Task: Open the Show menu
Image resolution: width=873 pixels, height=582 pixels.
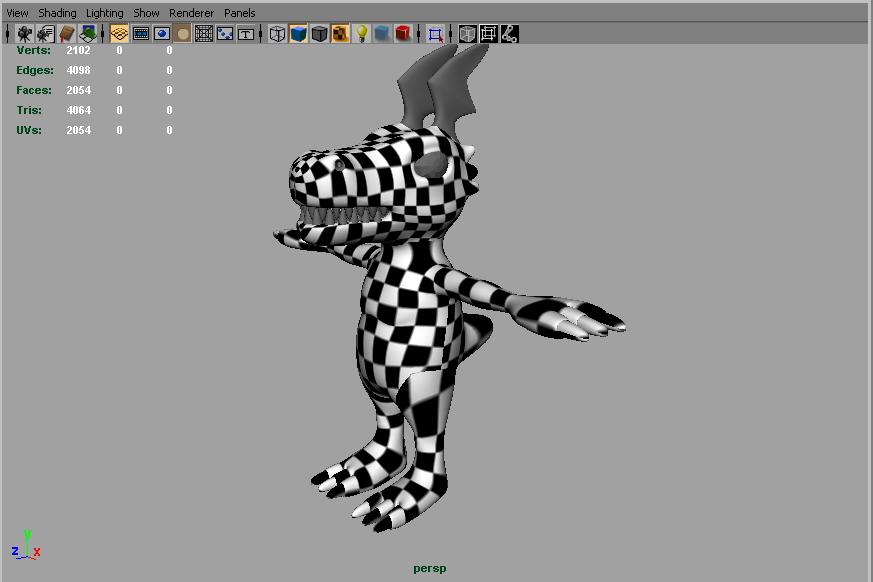Action: coord(146,13)
